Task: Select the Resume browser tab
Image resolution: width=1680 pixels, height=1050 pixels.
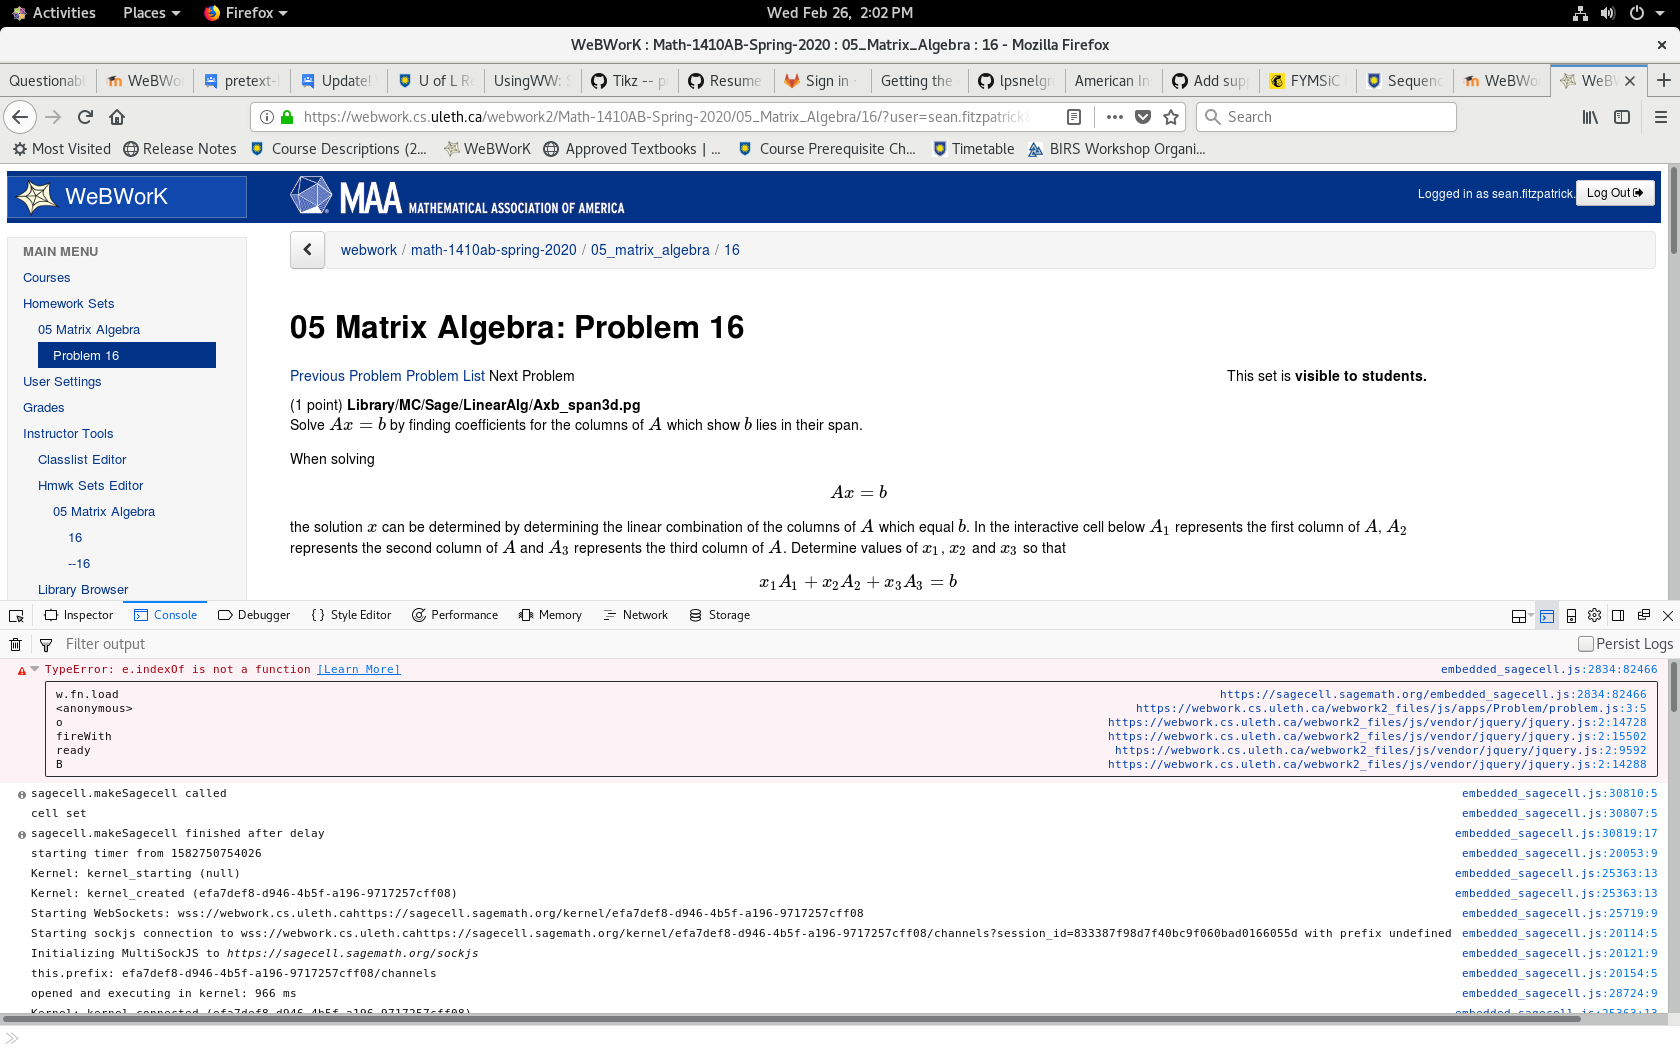Action: 726,81
